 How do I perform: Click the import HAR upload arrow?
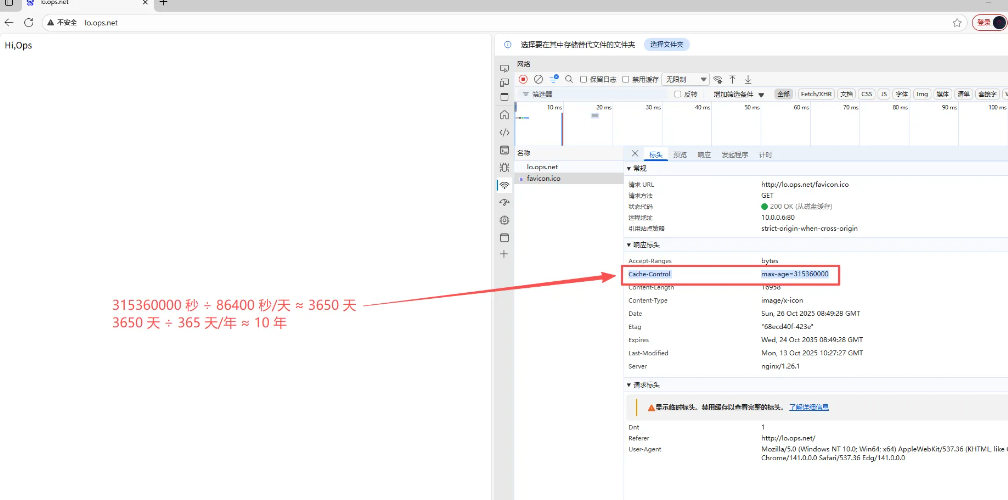732,79
